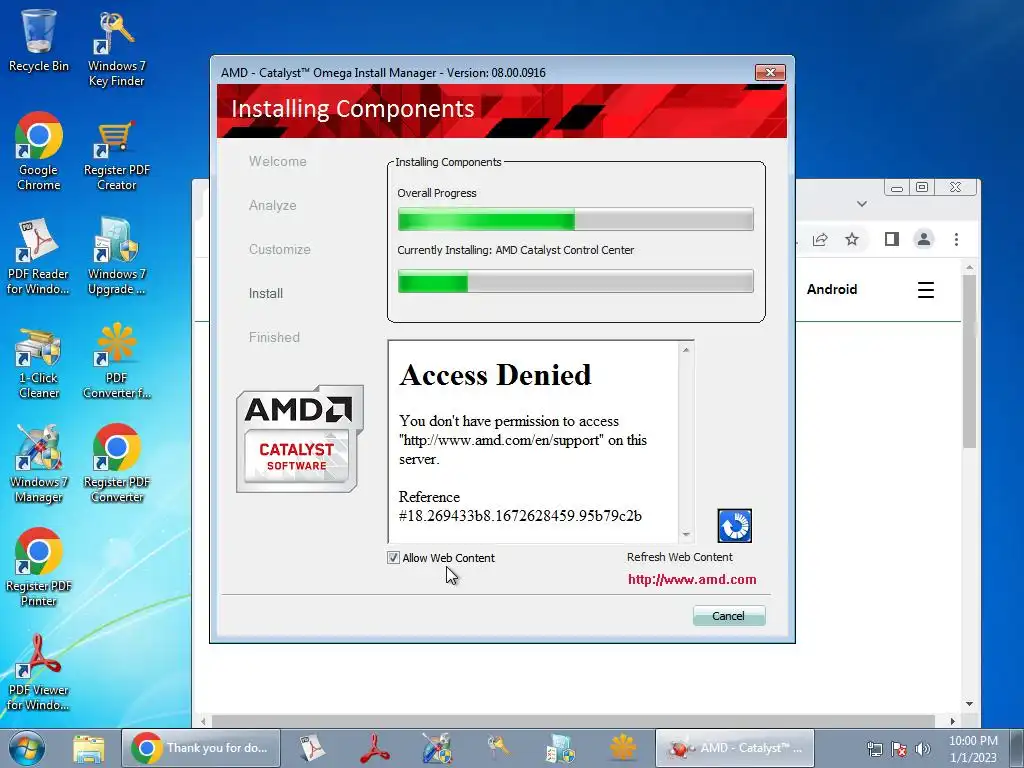Select the Analyze step in the sidebar
The height and width of the screenshot is (768, 1024).
(x=272, y=205)
